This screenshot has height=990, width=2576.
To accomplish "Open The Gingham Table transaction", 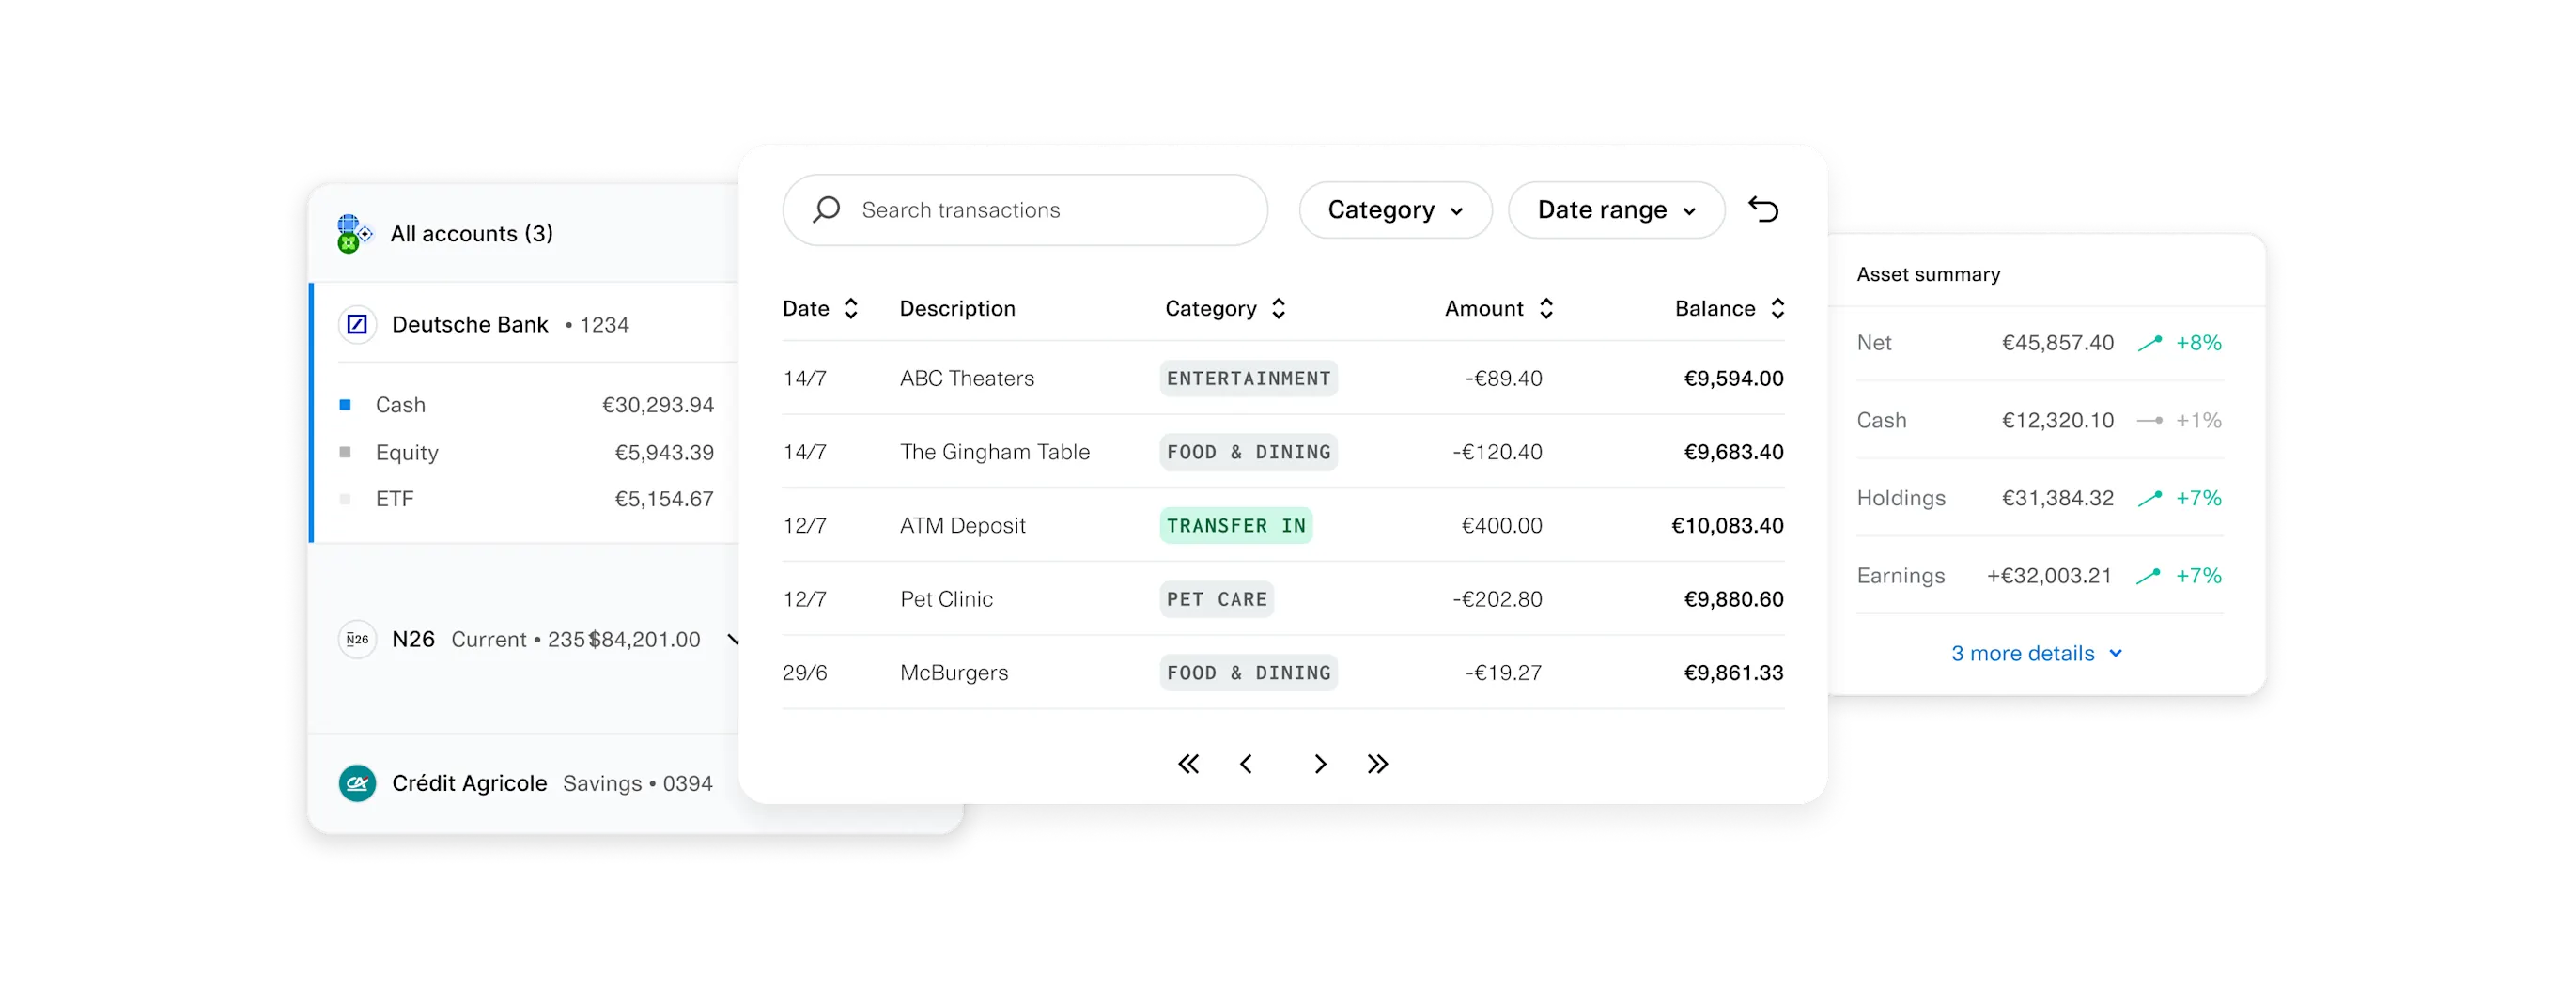I will coord(1283,452).
